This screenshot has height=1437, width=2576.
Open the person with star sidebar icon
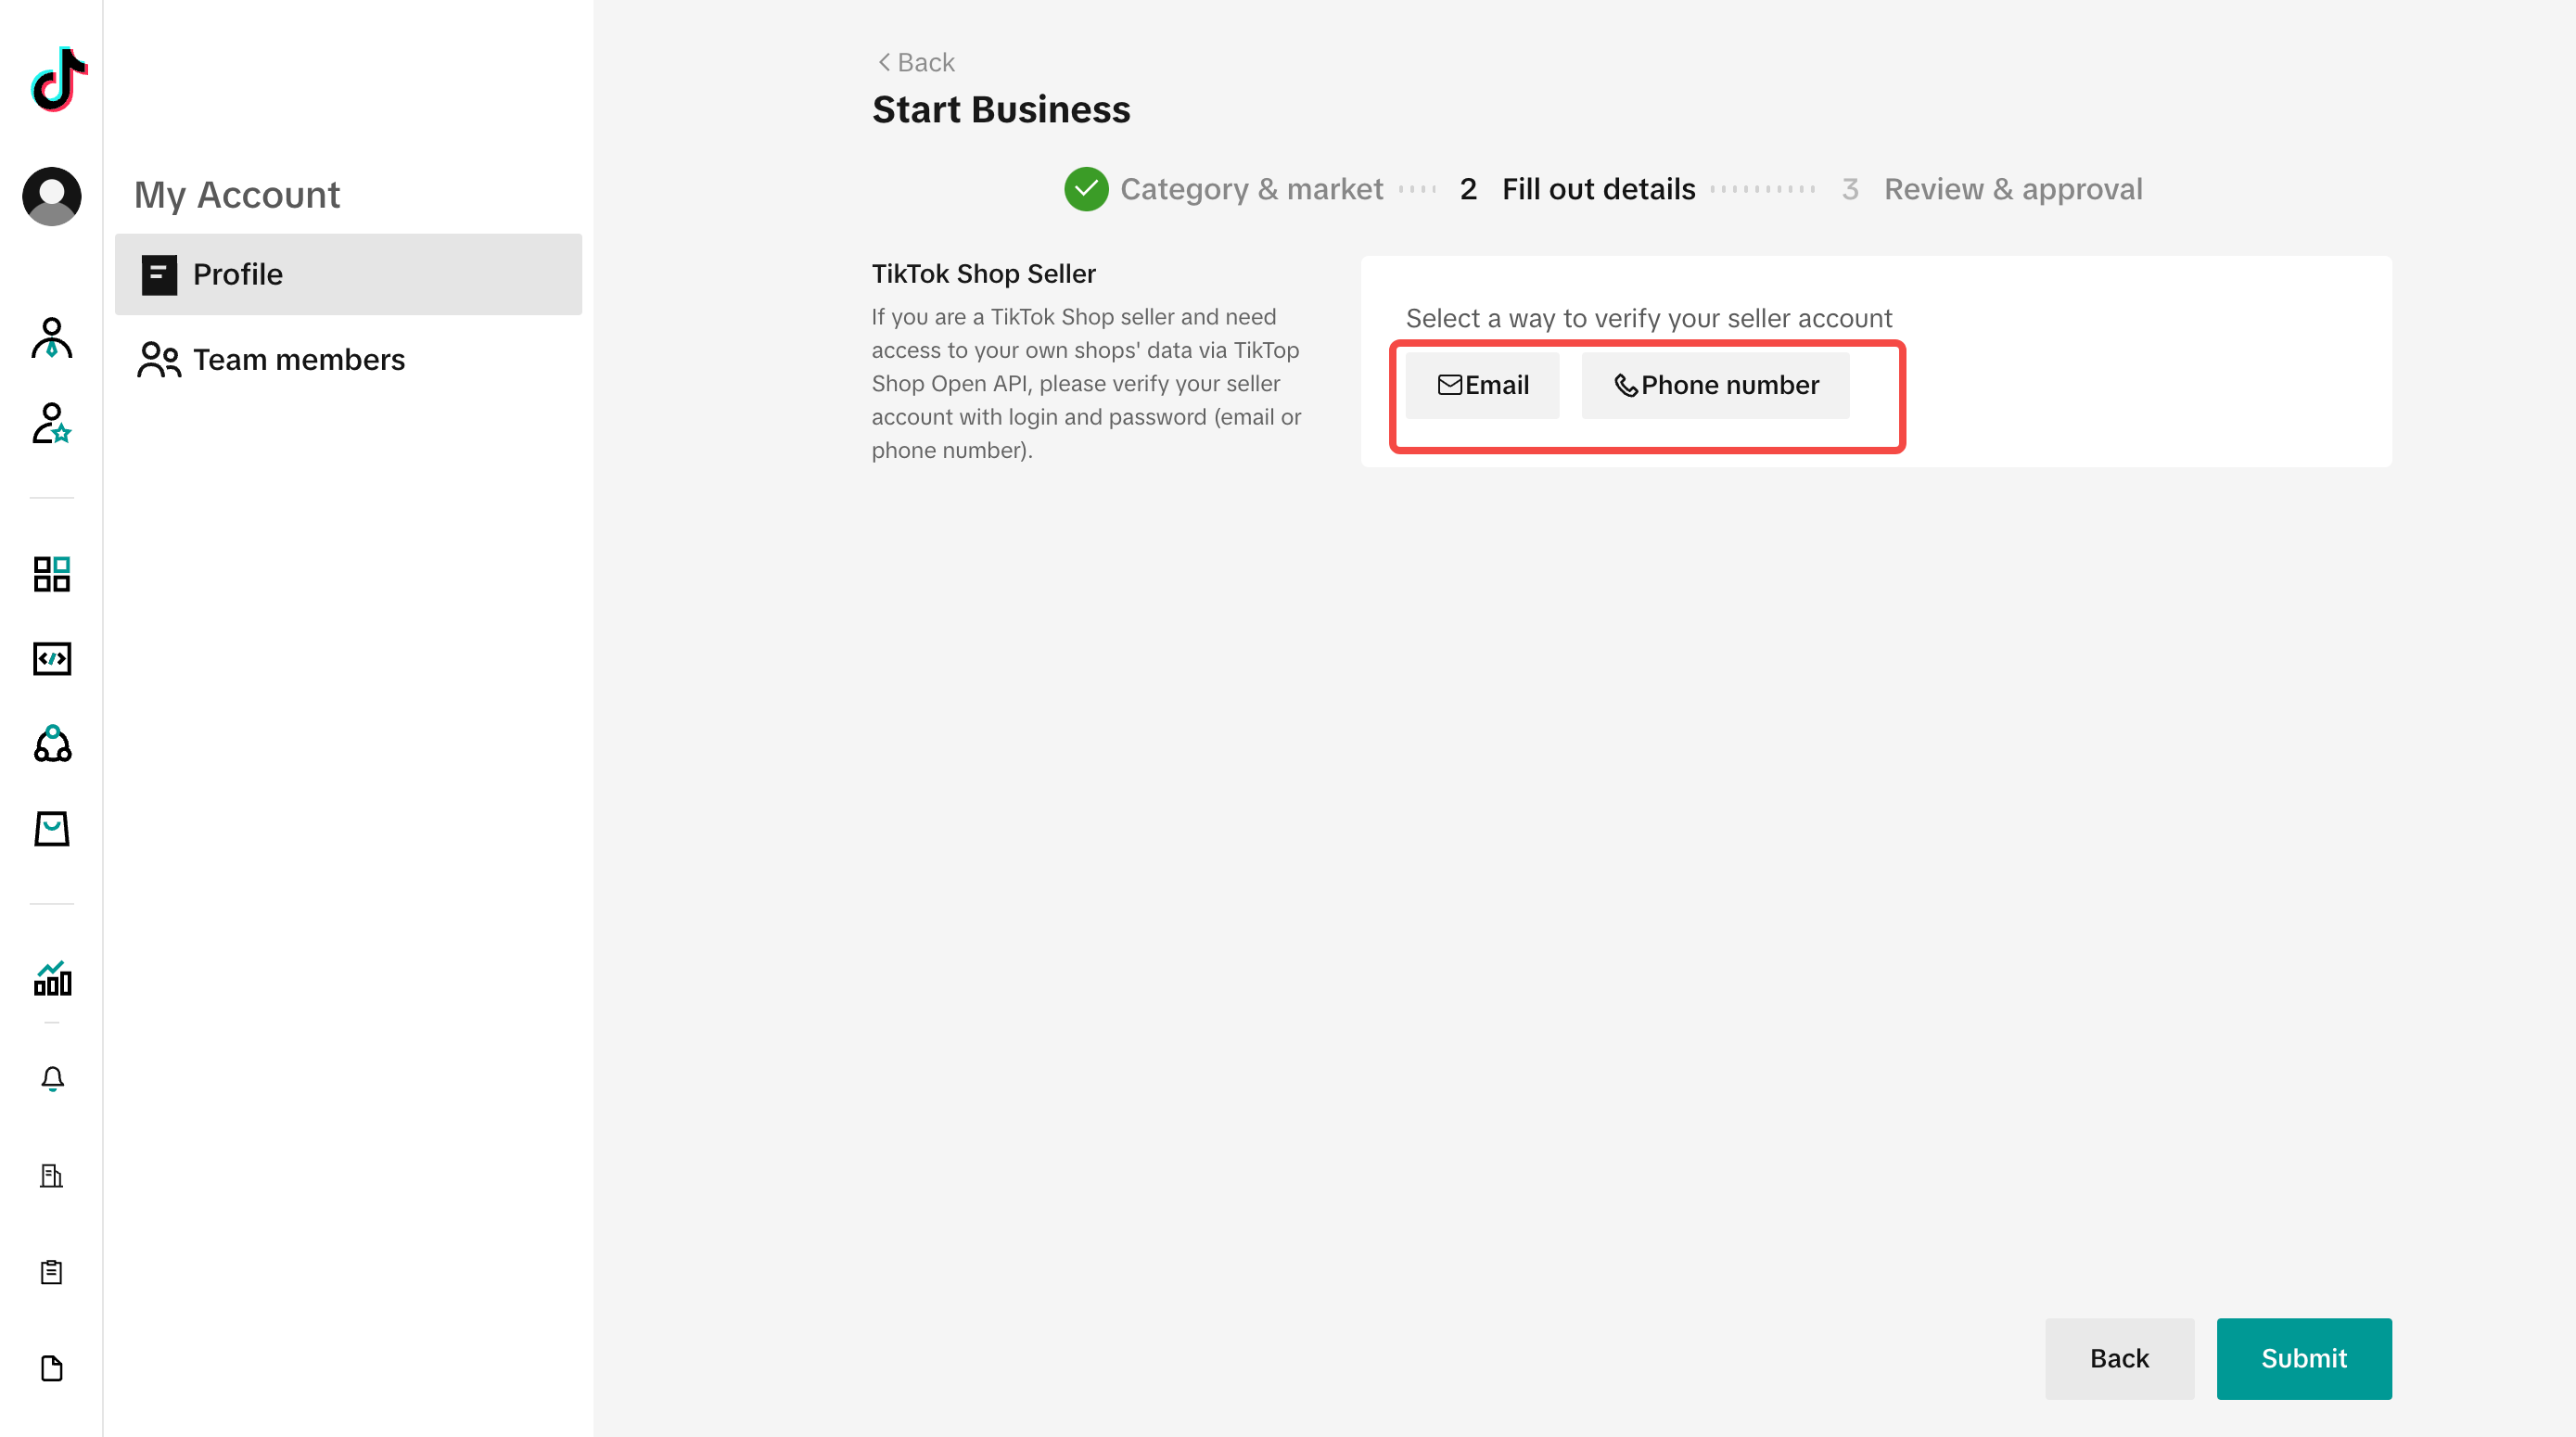click(x=52, y=423)
